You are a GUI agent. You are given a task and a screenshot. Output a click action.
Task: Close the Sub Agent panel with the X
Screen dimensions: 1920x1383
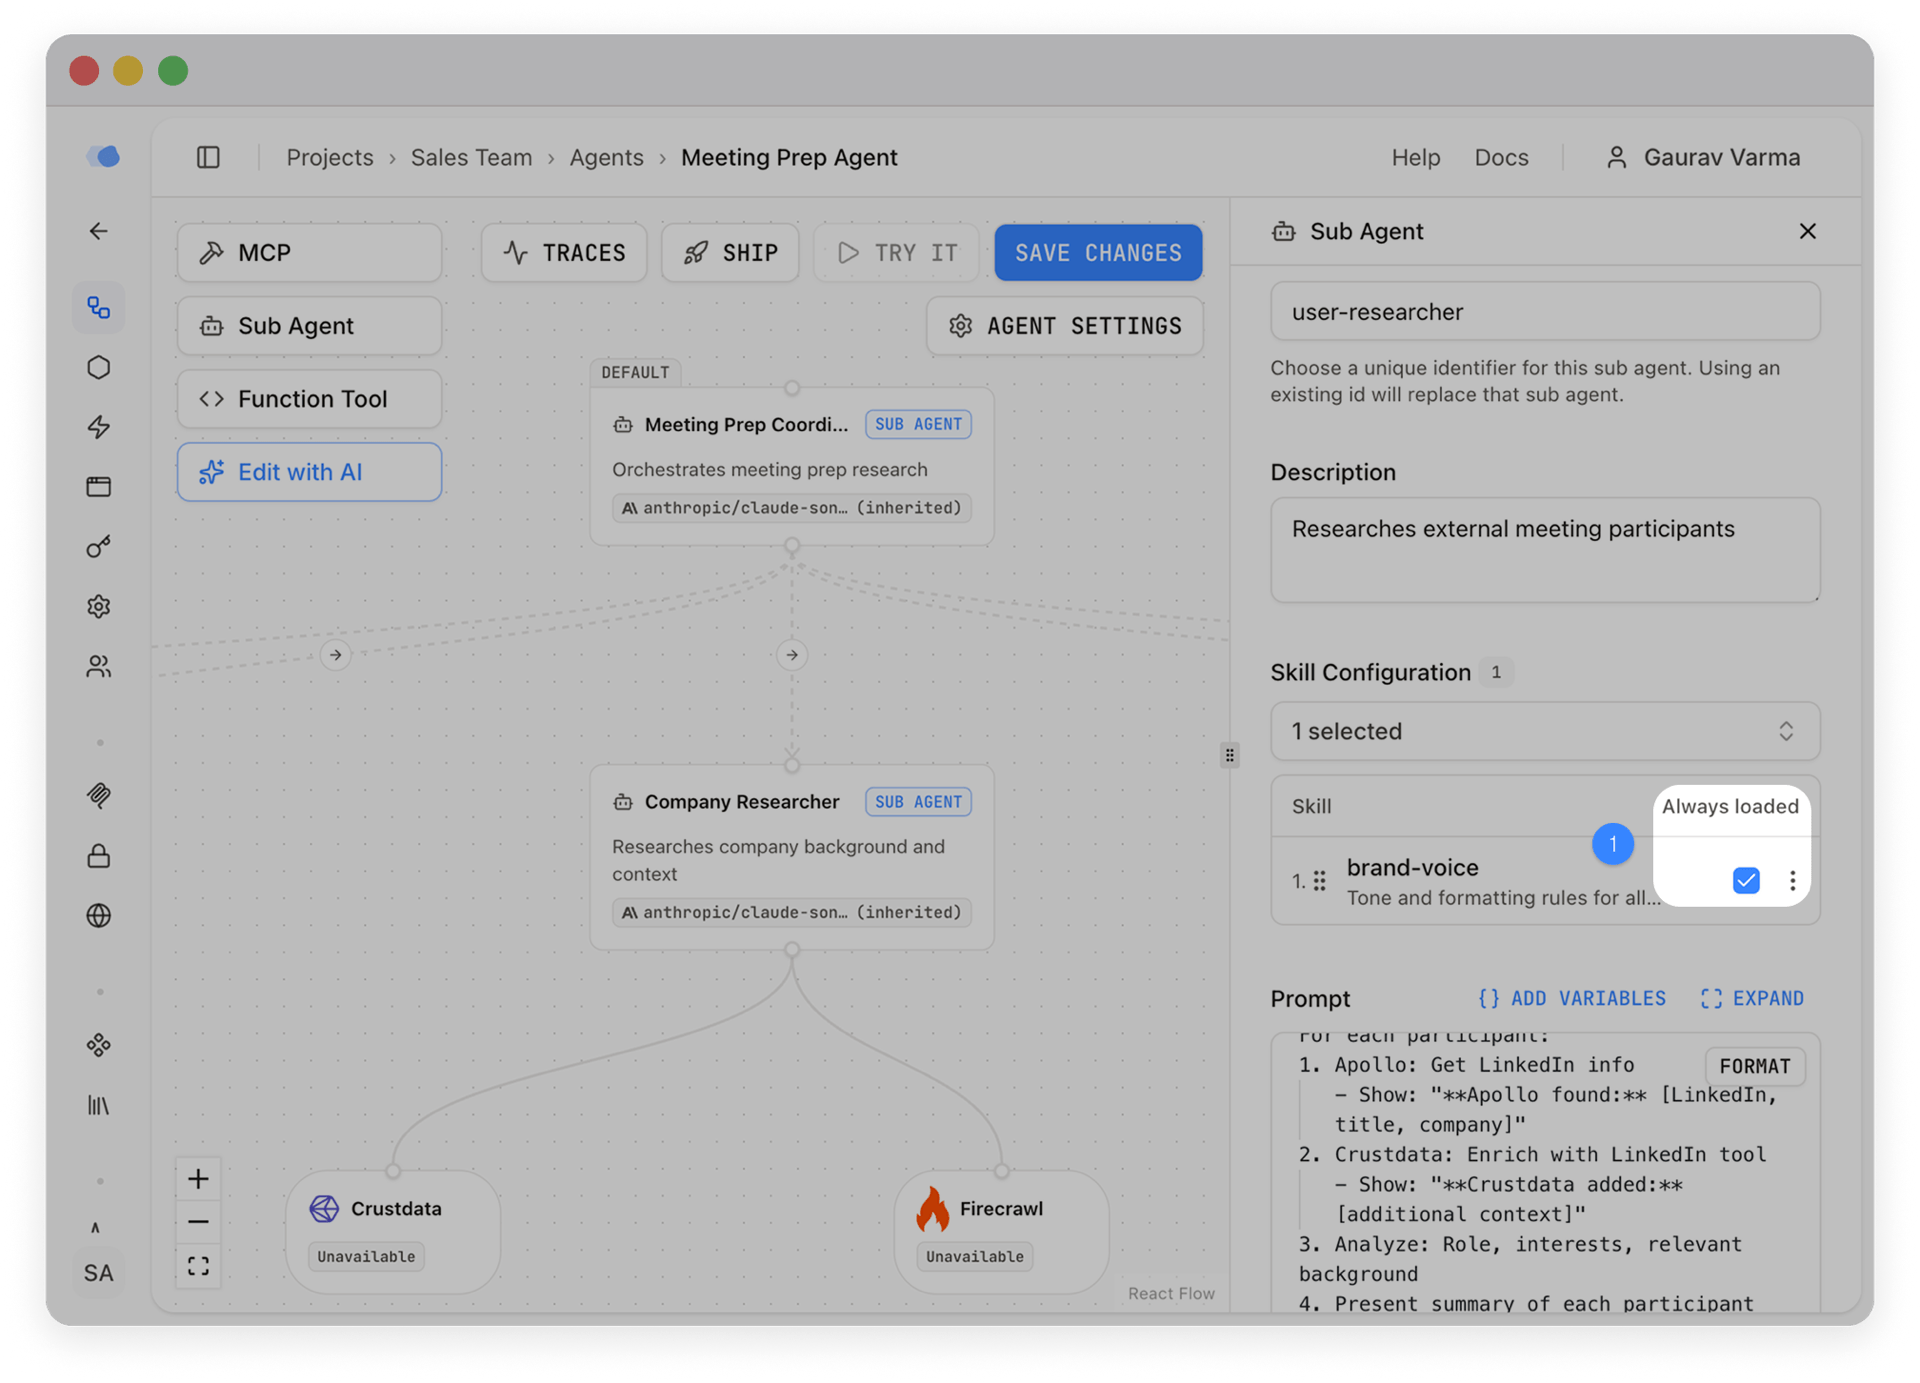point(1808,231)
